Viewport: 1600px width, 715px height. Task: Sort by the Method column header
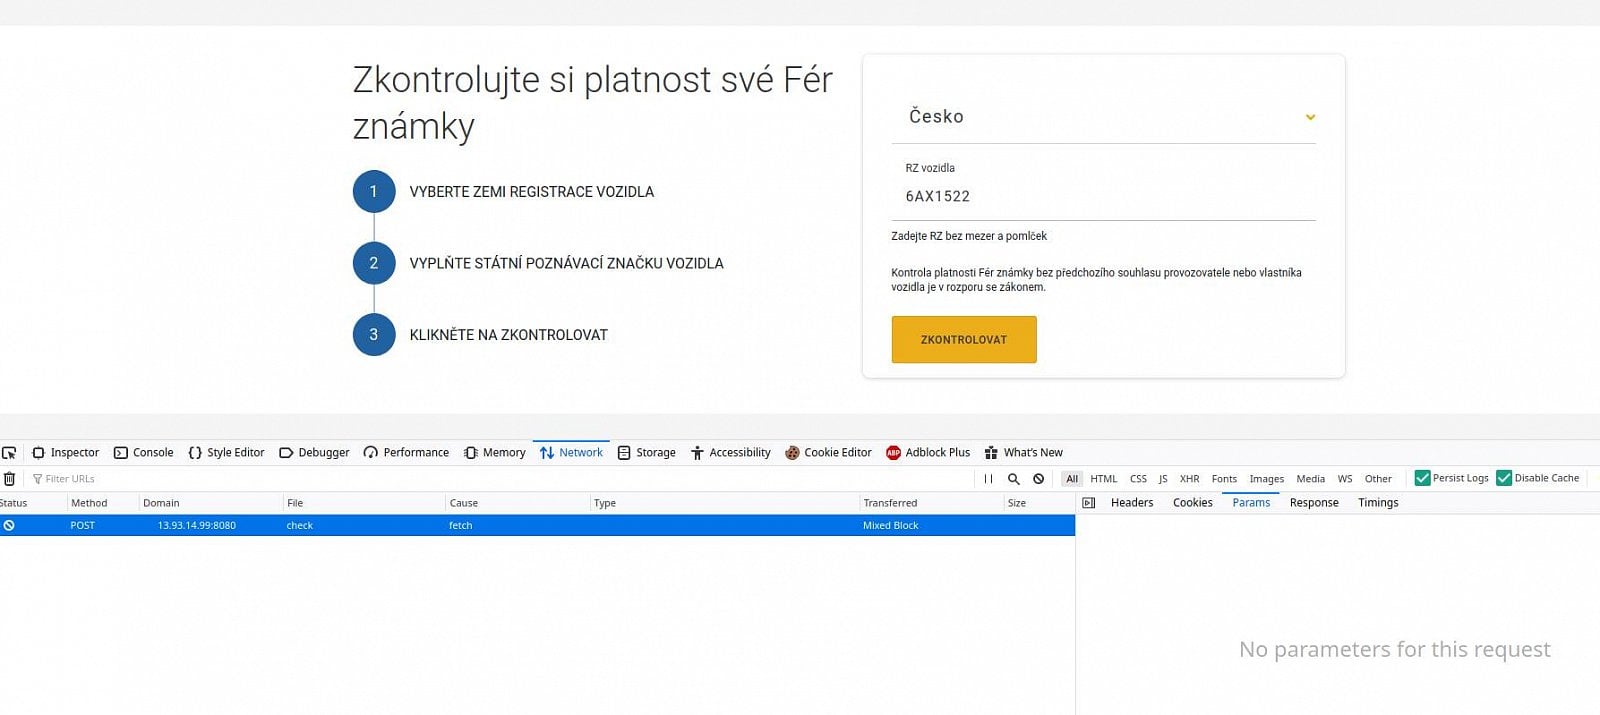(x=103, y=503)
